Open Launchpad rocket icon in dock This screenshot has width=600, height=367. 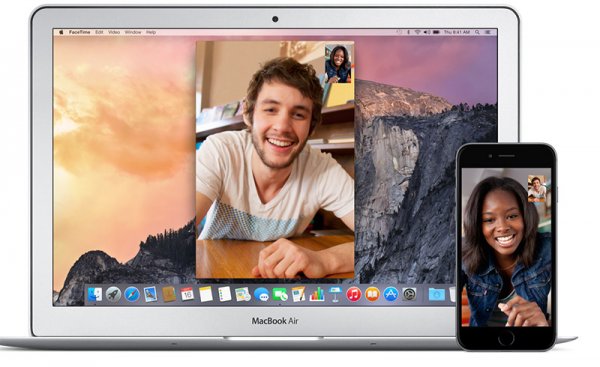click(x=113, y=295)
